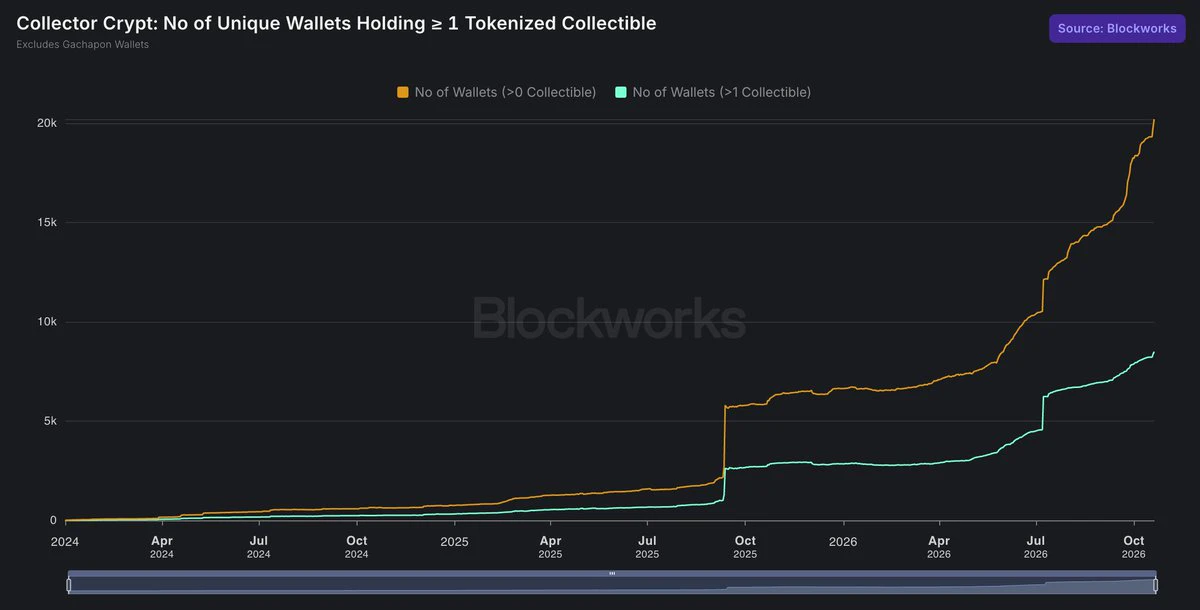1200x610 pixels.
Task: Click the 5k y-axis label
Action: pos(50,421)
